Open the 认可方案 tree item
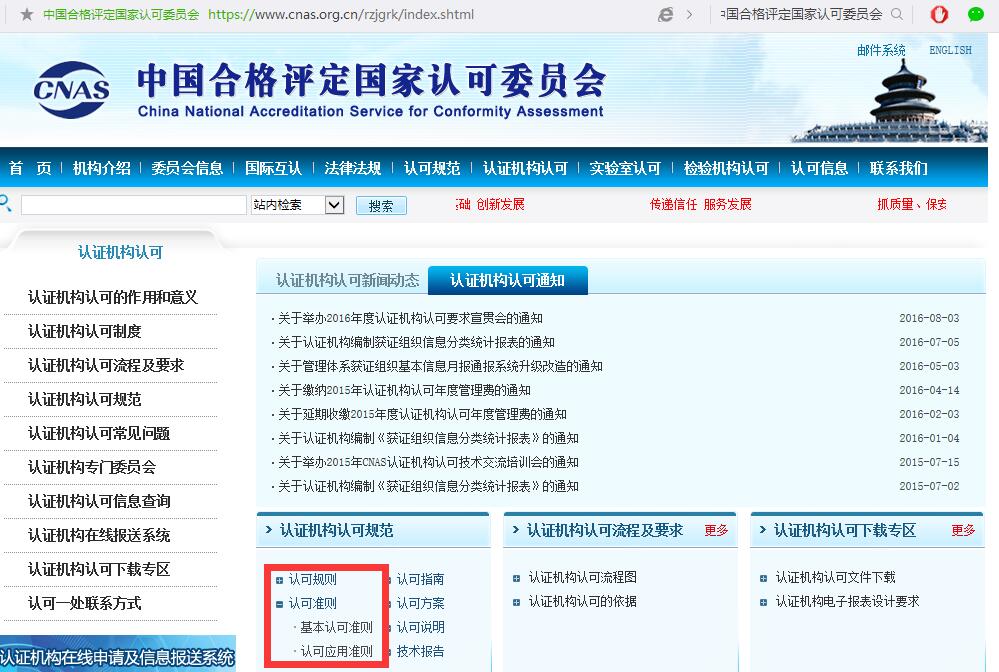 point(420,603)
